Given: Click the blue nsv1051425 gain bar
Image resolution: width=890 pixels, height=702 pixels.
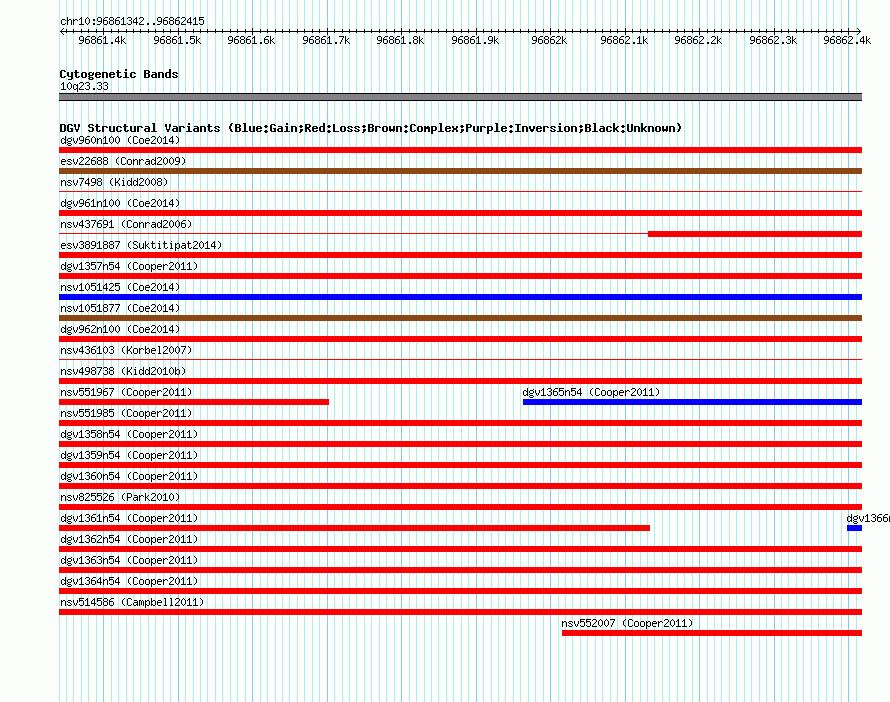Looking at the screenshot, I should coord(460,297).
